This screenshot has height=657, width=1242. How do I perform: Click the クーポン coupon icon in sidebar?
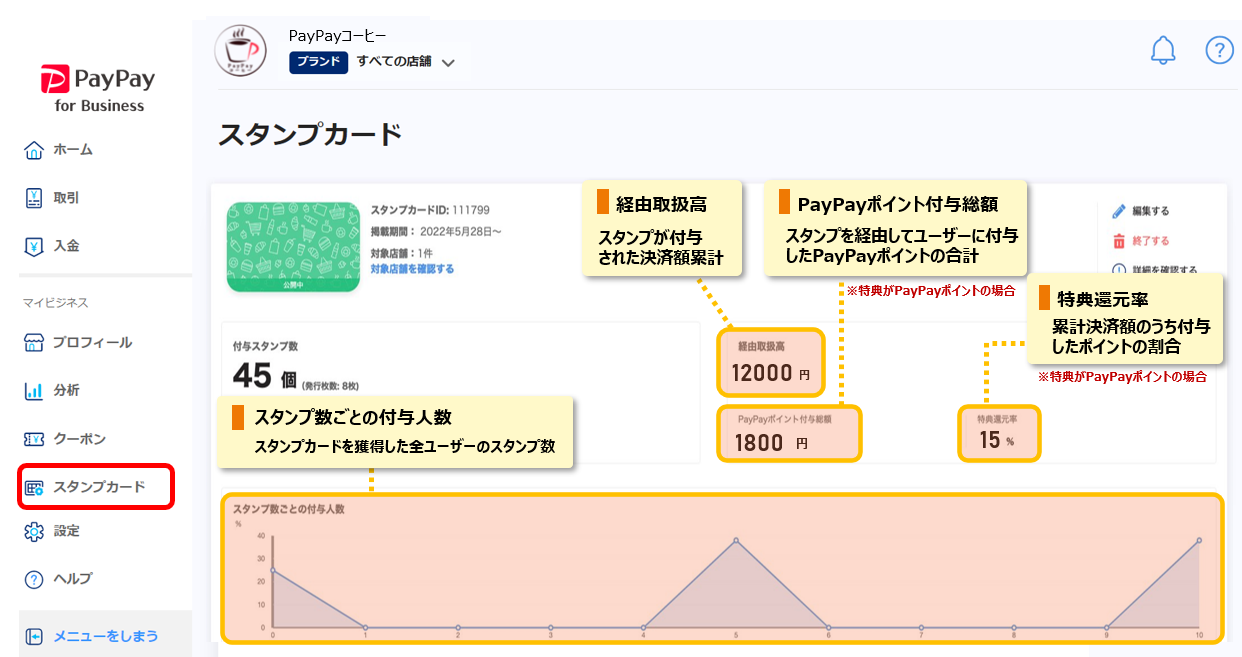(34, 439)
